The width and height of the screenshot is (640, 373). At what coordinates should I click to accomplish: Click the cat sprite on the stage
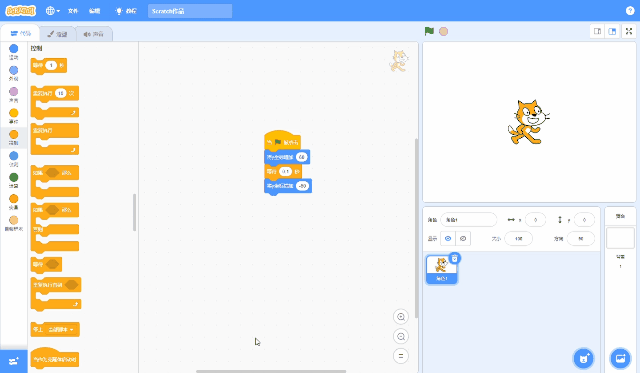click(x=528, y=122)
